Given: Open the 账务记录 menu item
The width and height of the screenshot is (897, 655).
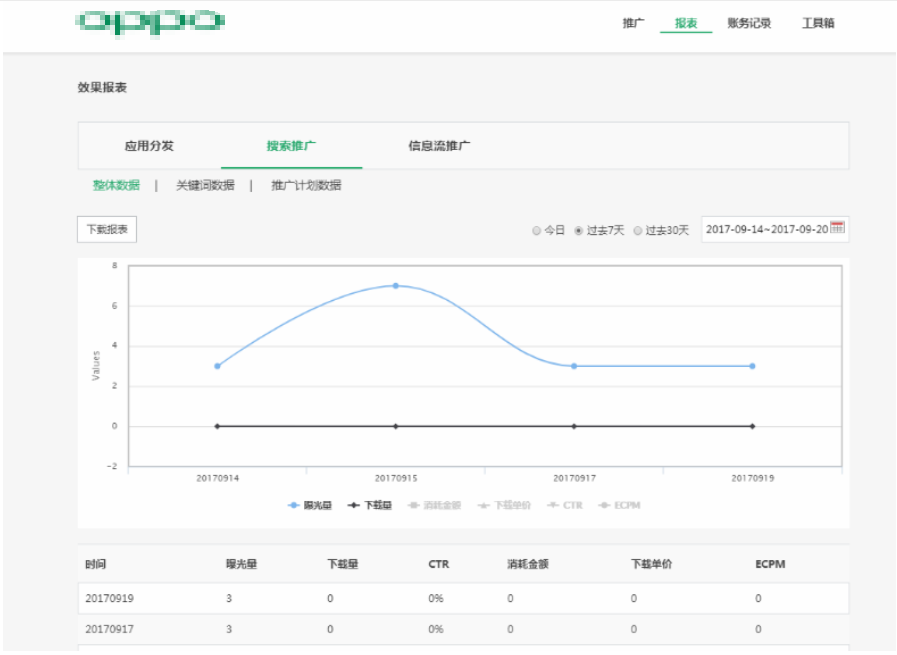Looking at the screenshot, I should [749, 22].
